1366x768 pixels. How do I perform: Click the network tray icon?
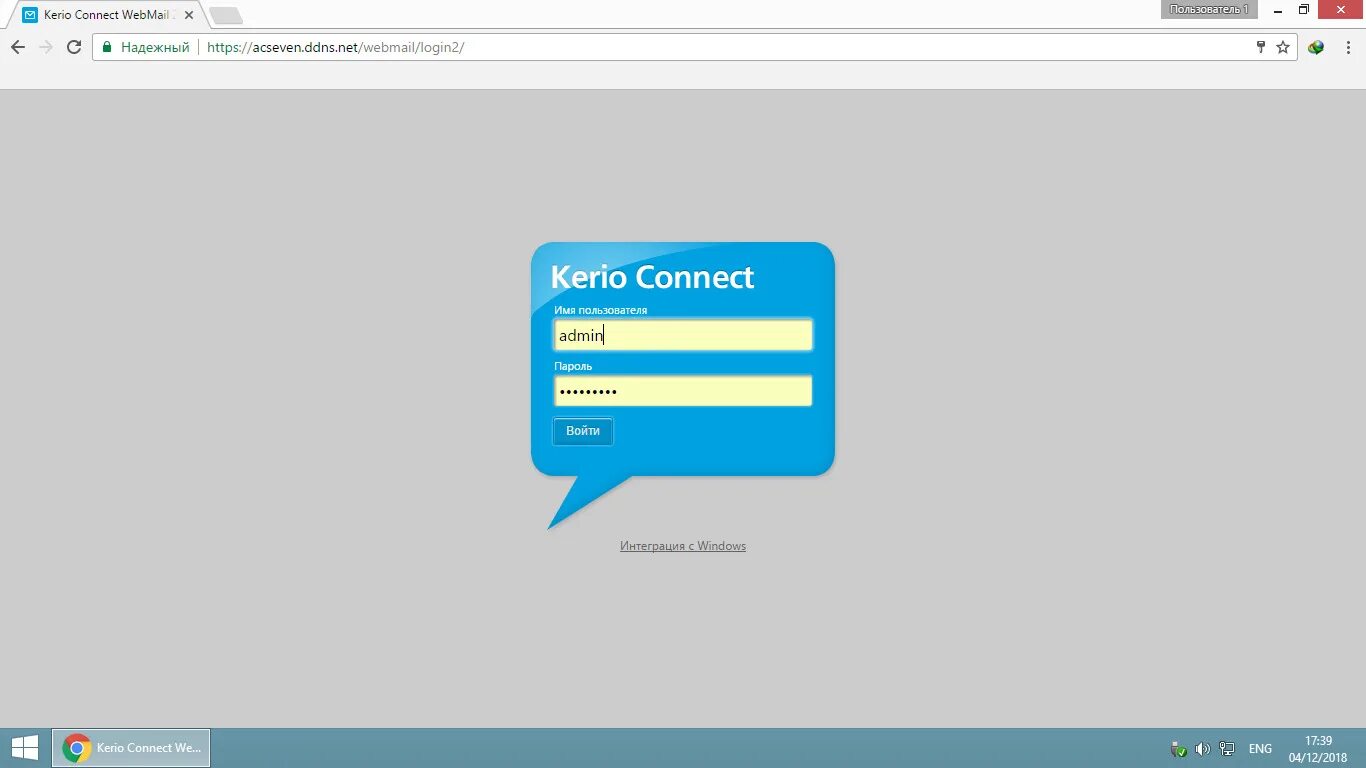click(1227, 749)
